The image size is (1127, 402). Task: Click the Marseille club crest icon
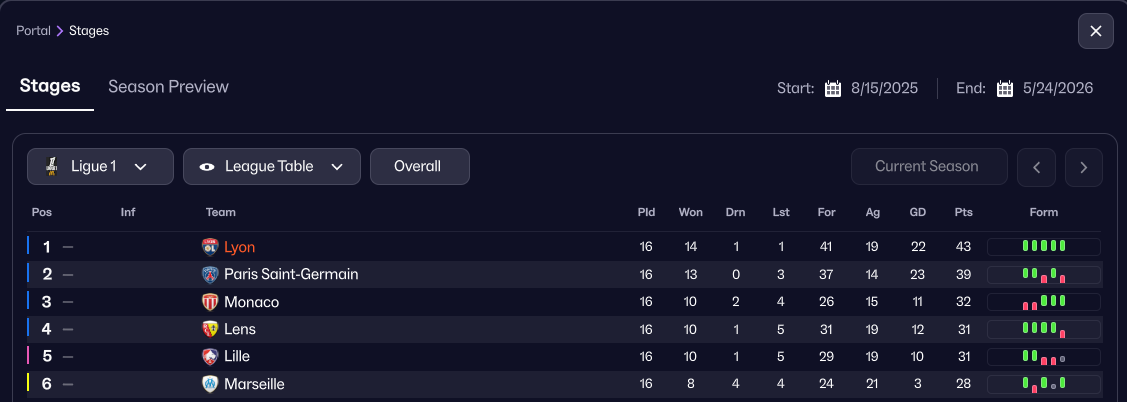[x=210, y=384]
